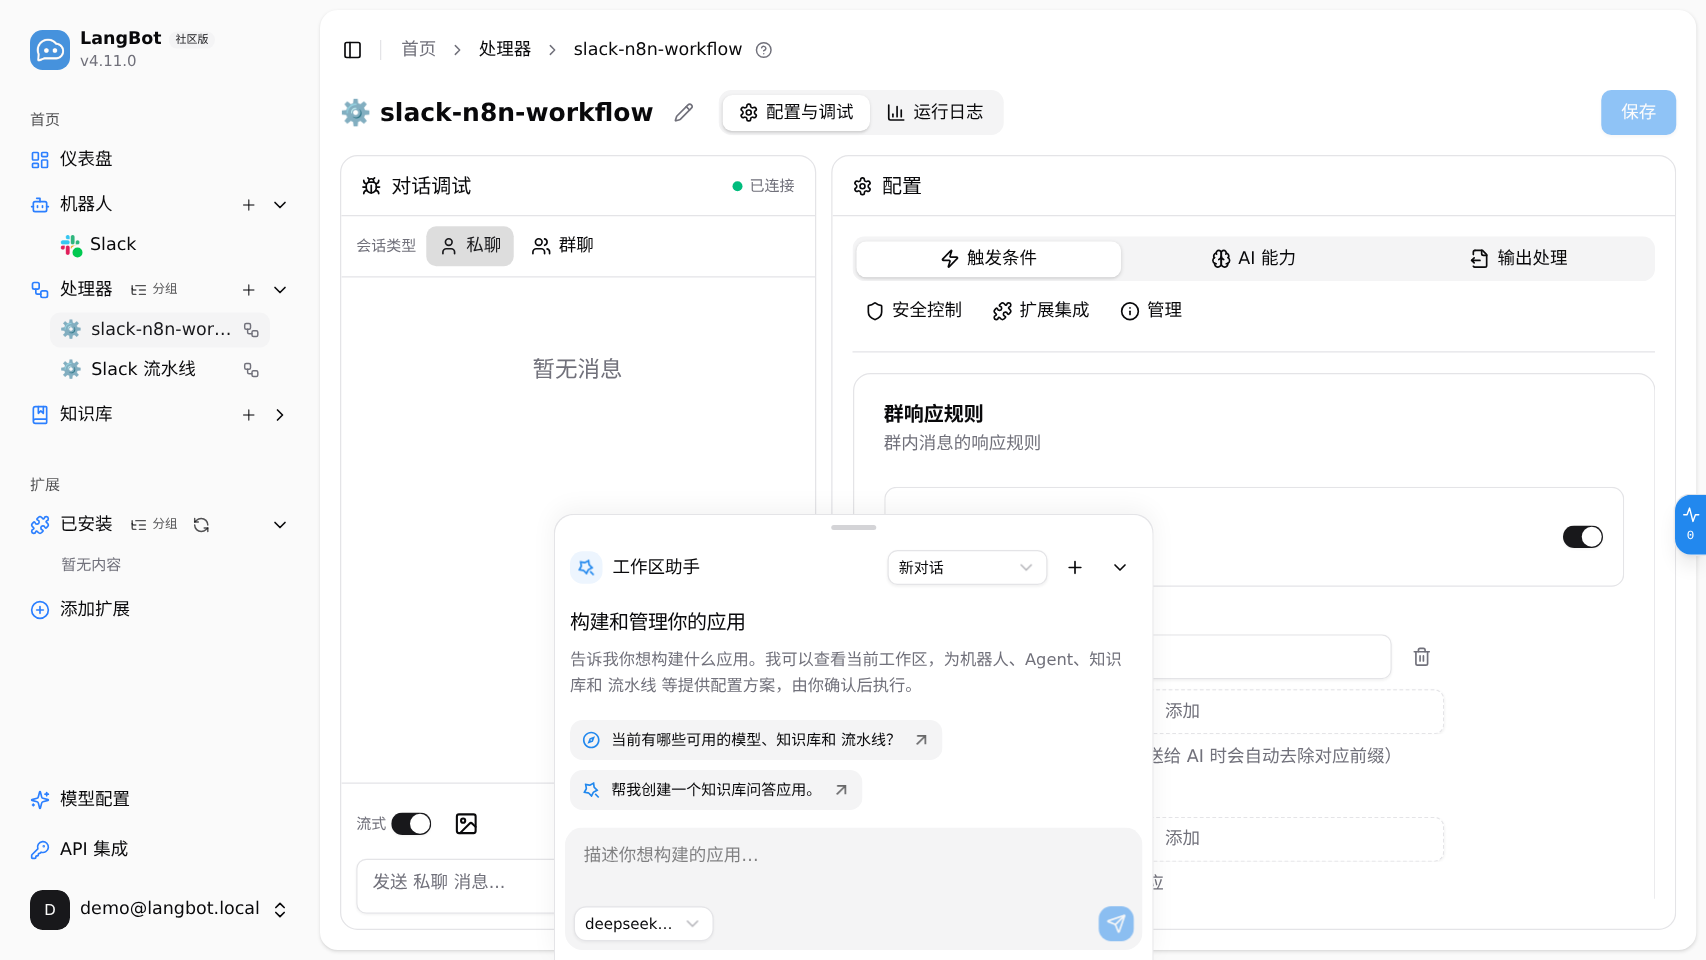
Task: Click the 保存 button
Action: coord(1638,113)
